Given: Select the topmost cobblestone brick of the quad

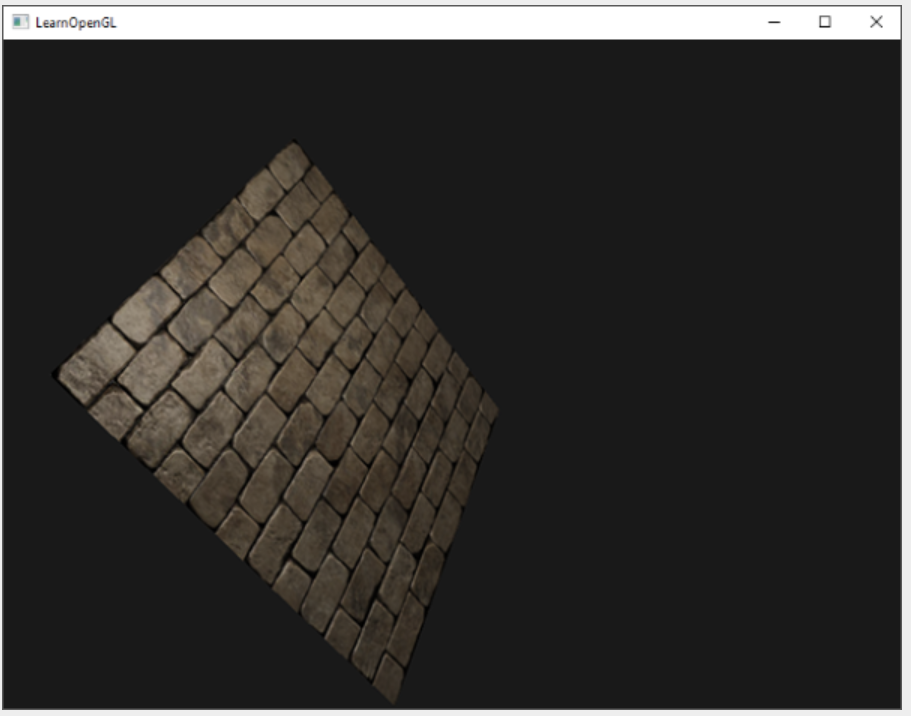Looking at the screenshot, I should click(x=292, y=160).
